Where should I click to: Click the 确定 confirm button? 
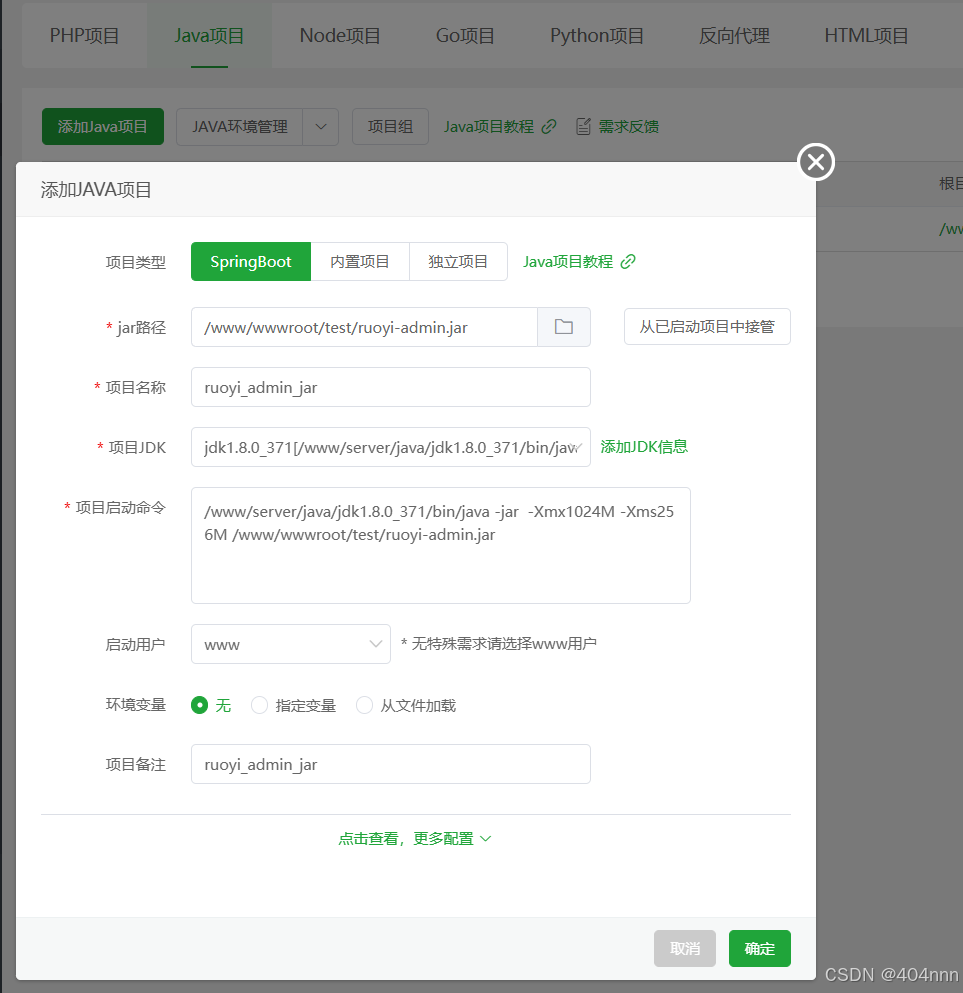(x=760, y=948)
